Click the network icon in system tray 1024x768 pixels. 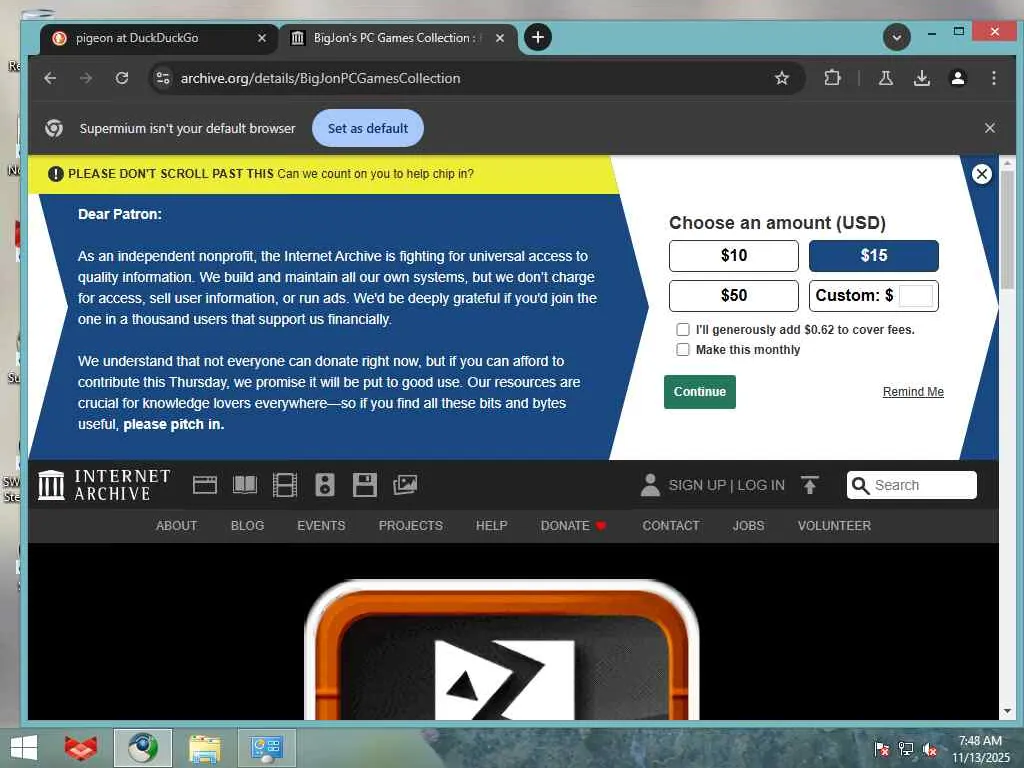pos(906,749)
